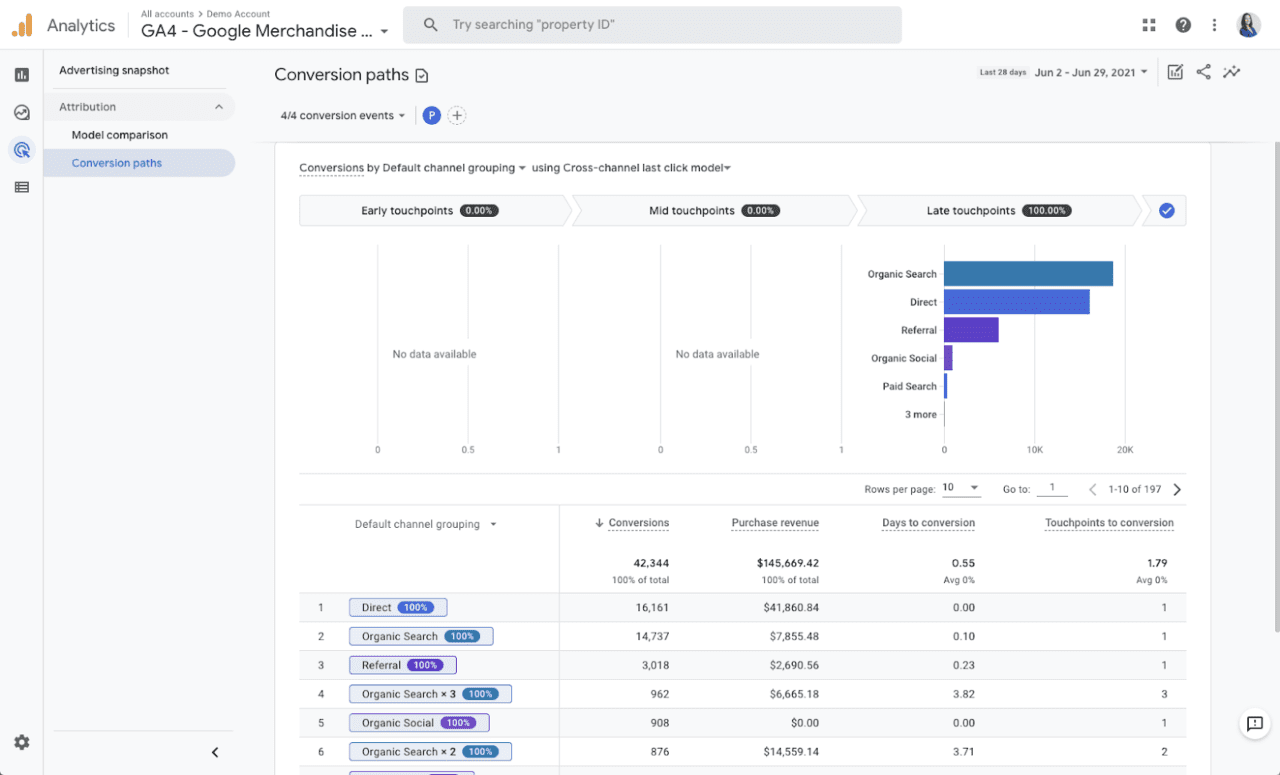Open the Admin settings gear
Screen dimensions: 1280x775
22,742
